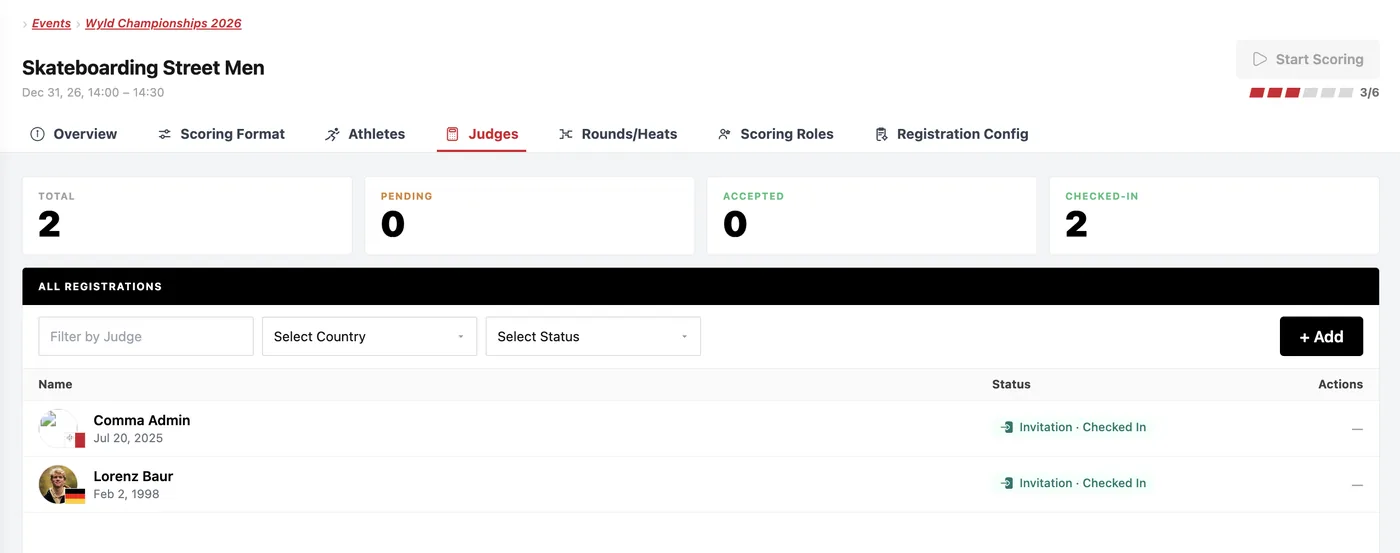The width and height of the screenshot is (1400, 553).
Task: Go to the Events breadcrumb link
Action: [51, 23]
